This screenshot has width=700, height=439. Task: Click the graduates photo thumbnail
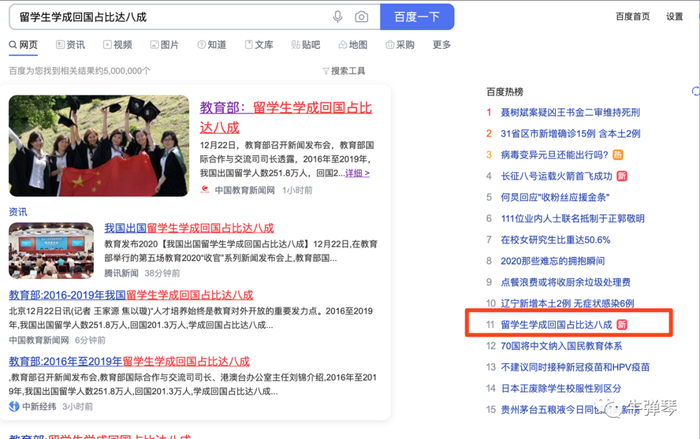coord(99,146)
